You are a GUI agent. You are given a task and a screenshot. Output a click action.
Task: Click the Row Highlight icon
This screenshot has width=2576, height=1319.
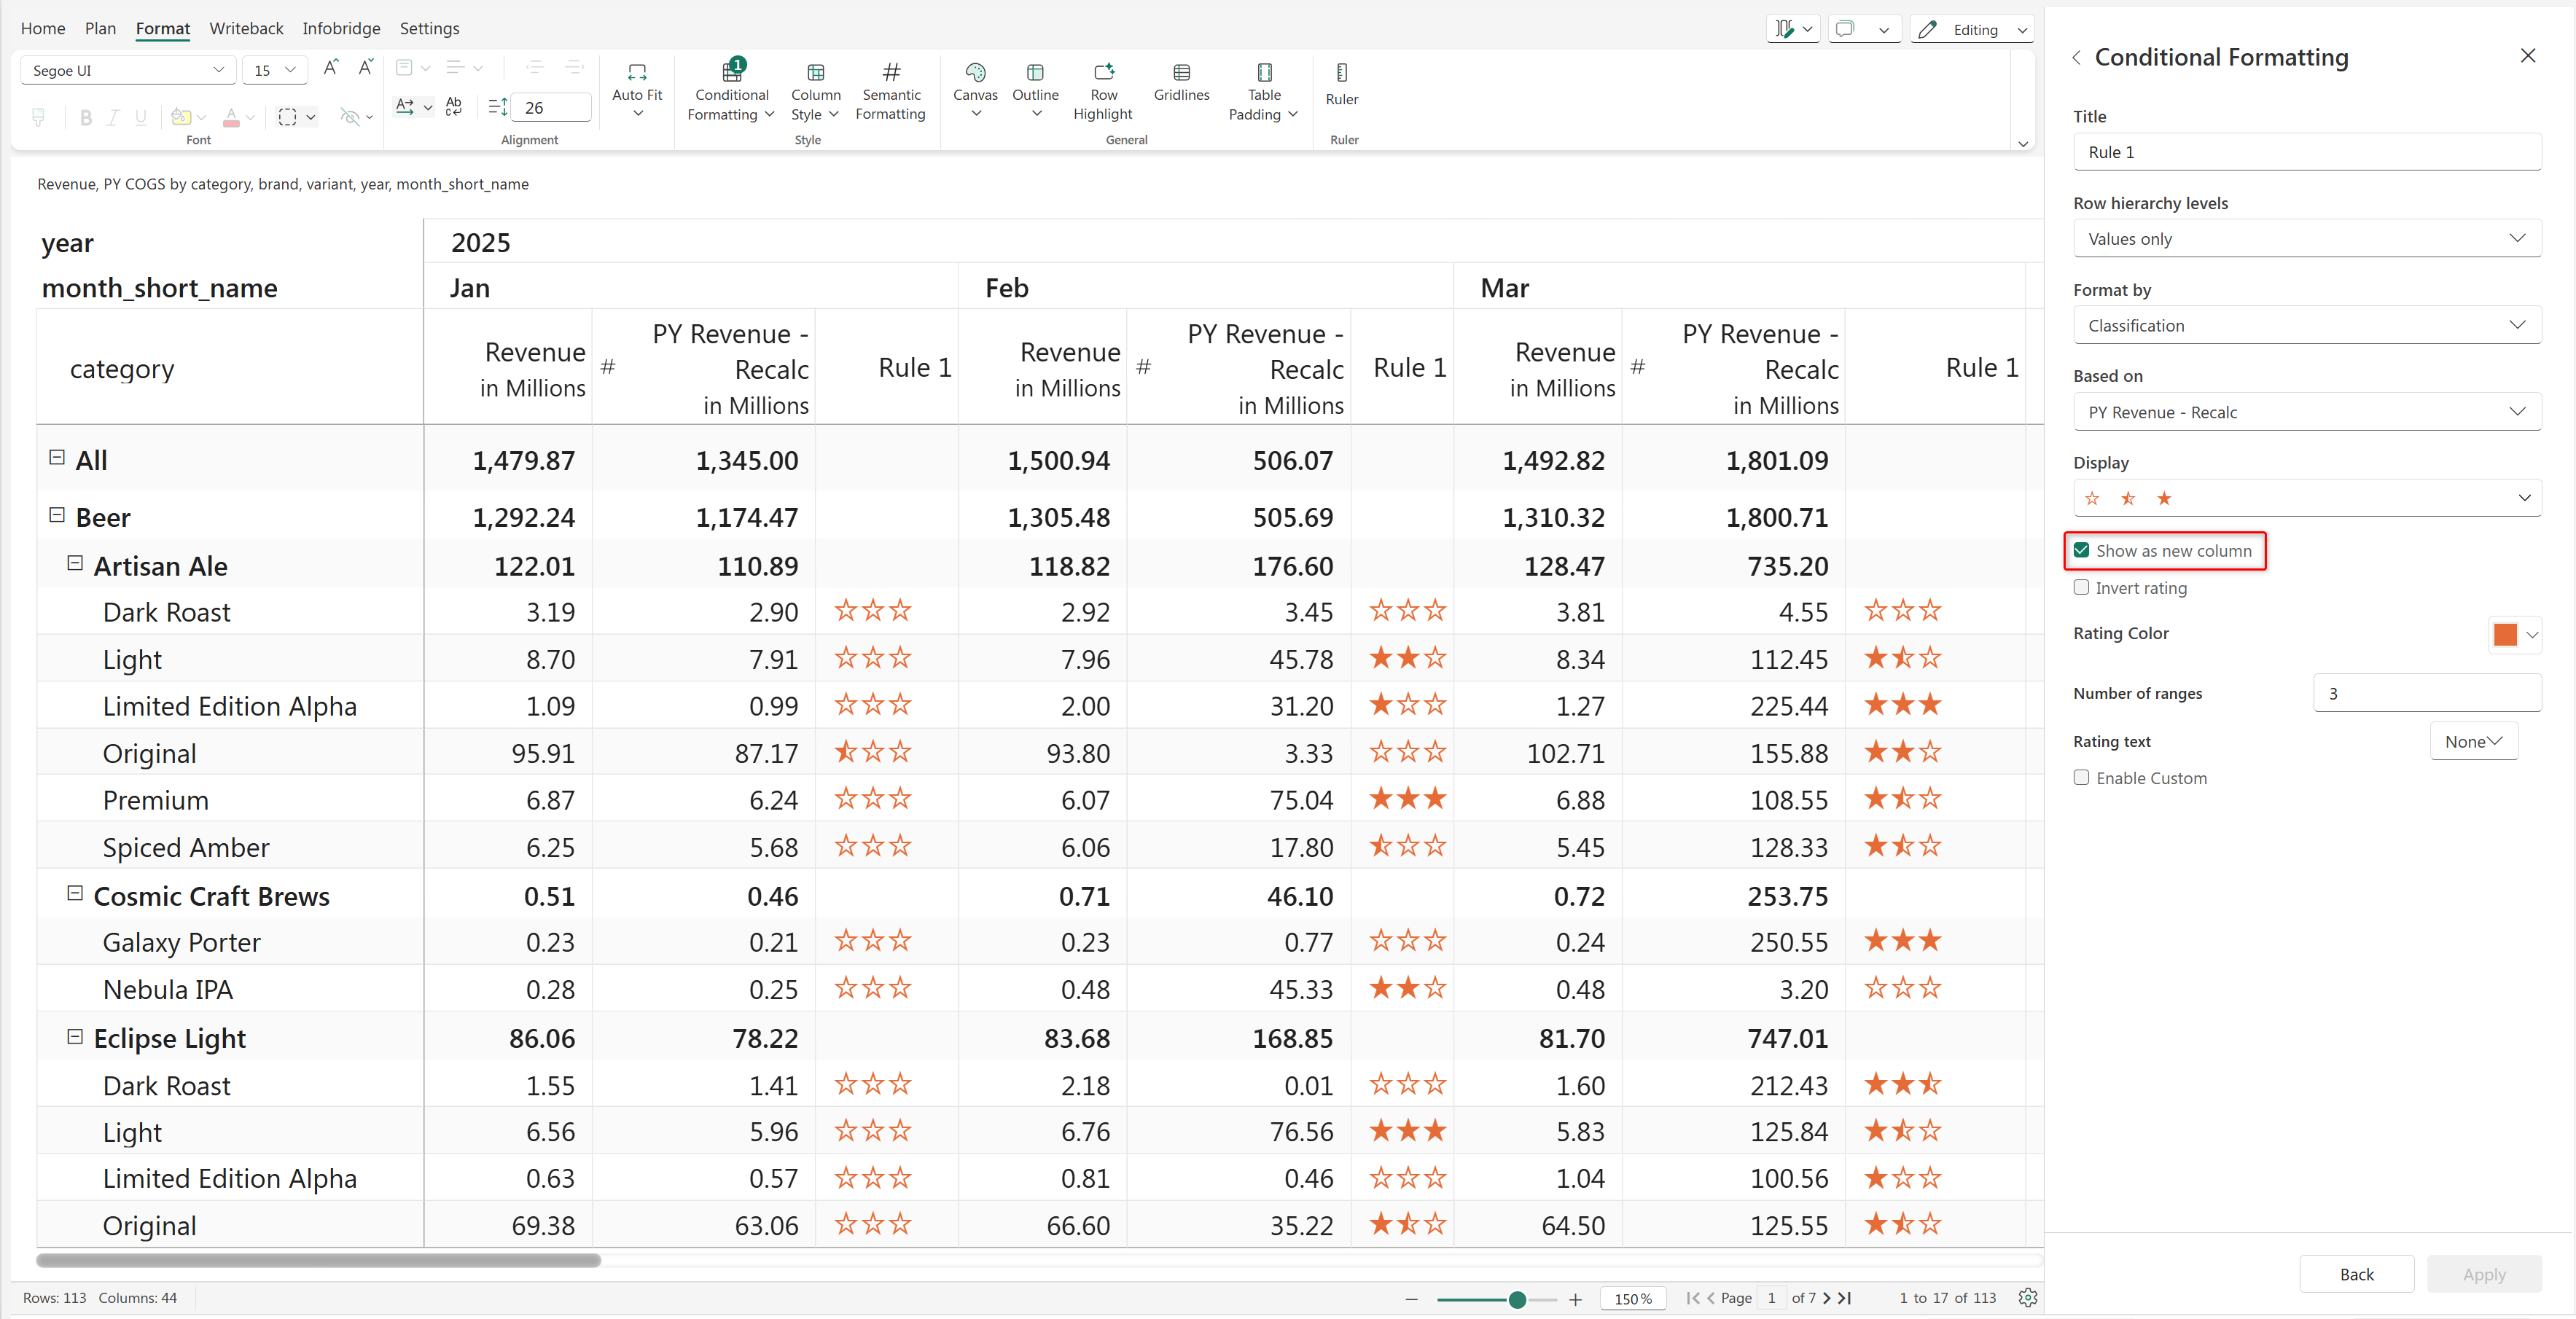(1103, 73)
